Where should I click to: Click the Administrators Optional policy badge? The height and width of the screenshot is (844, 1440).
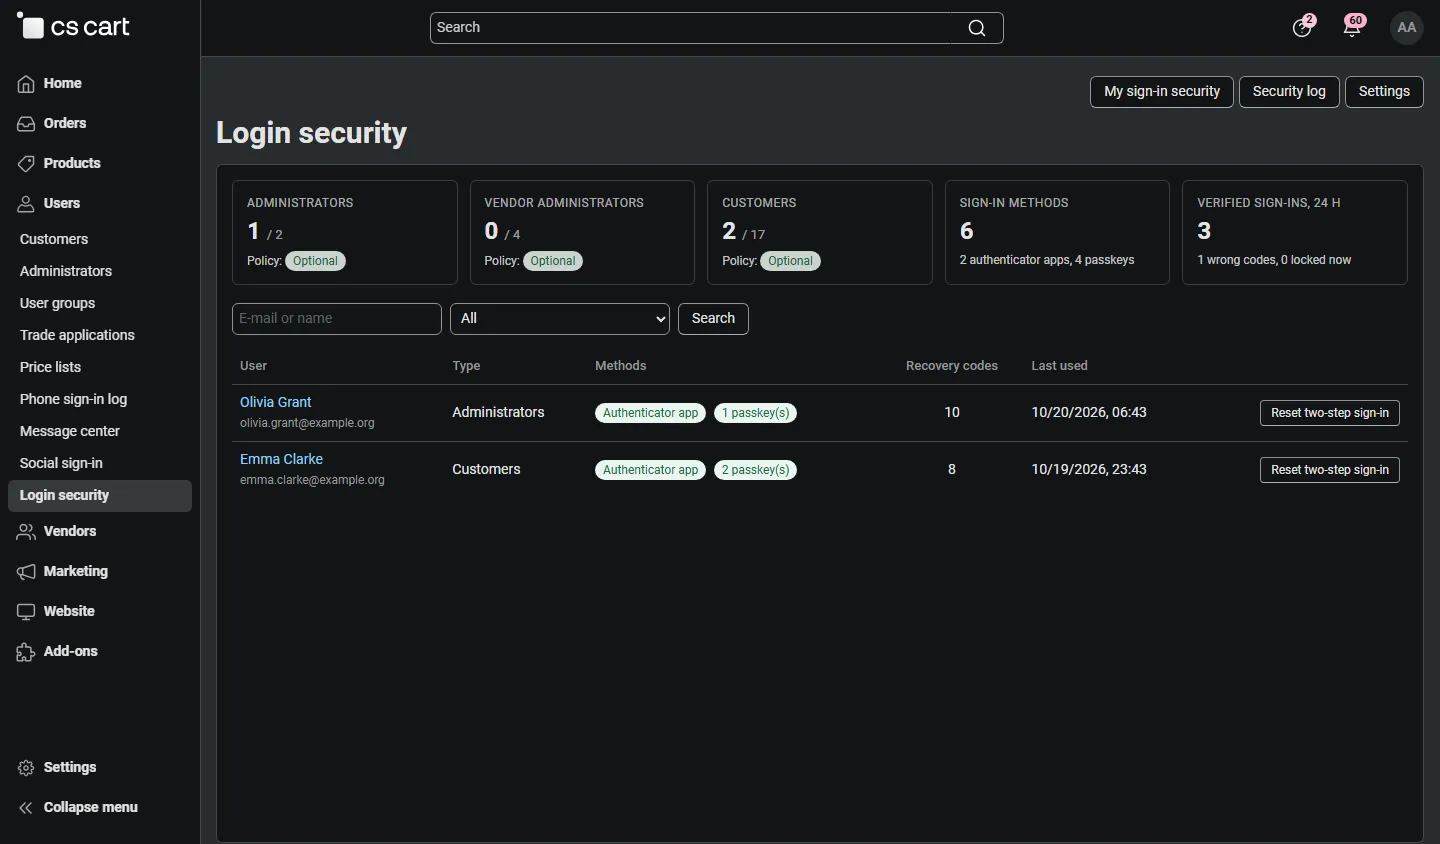tap(315, 261)
